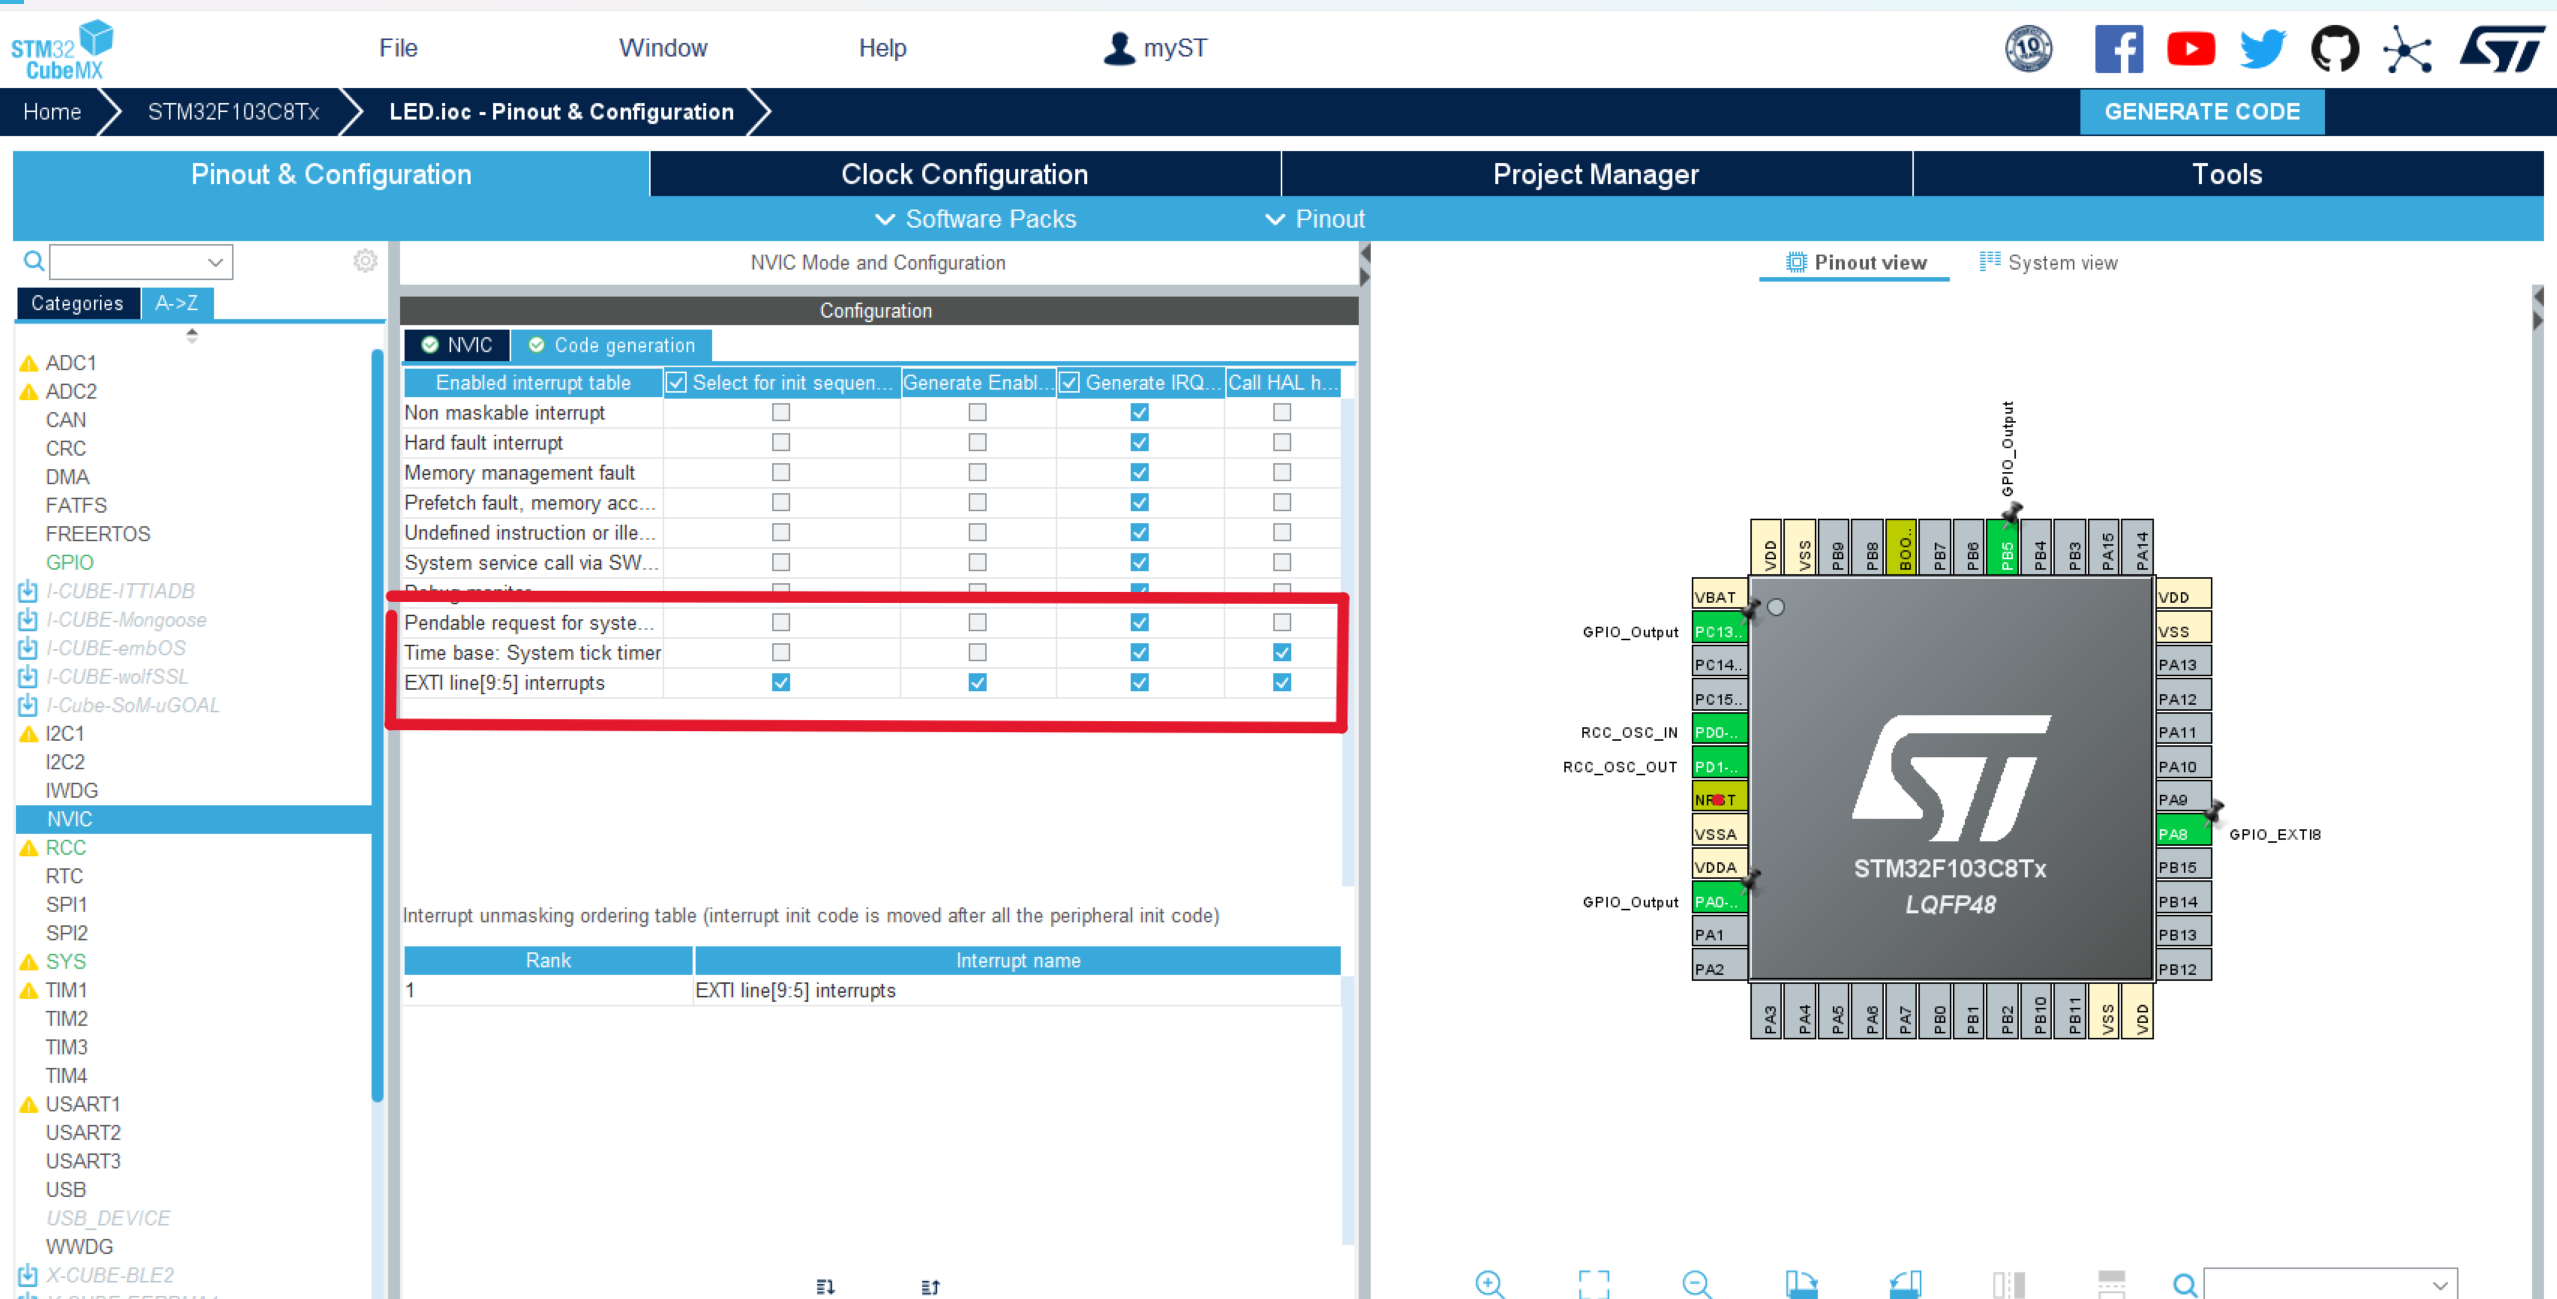Image resolution: width=2557 pixels, height=1299 pixels.
Task: Click the PC13 pin on the chip
Action: tap(1720, 631)
